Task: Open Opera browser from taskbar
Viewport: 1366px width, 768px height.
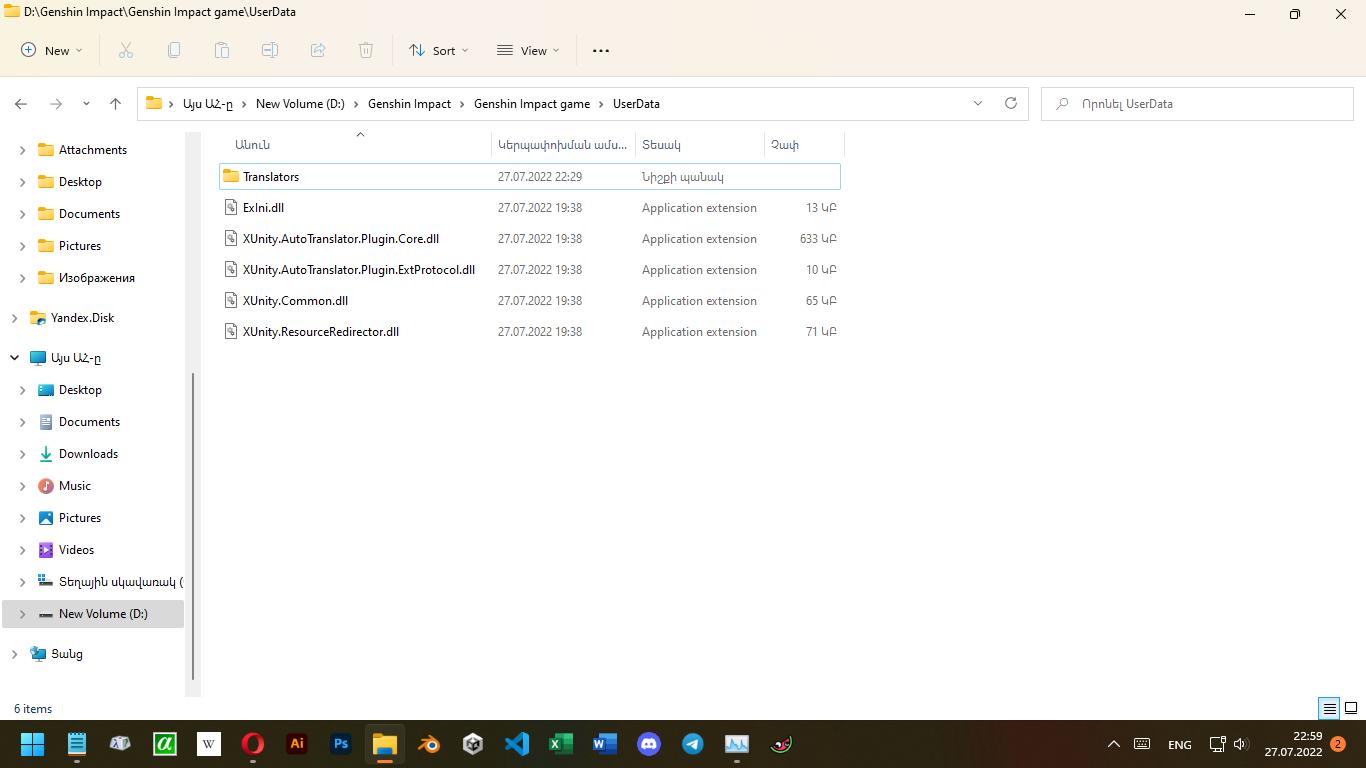Action: point(253,744)
